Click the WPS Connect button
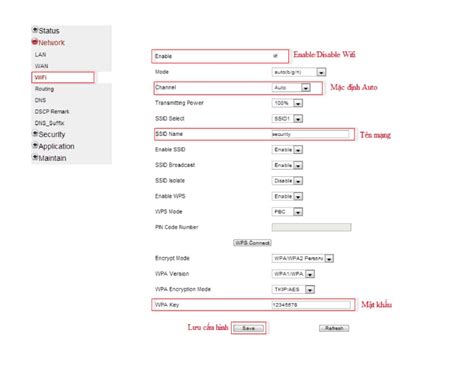The height and width of the screenshot is (365, 474). [252, 243]
